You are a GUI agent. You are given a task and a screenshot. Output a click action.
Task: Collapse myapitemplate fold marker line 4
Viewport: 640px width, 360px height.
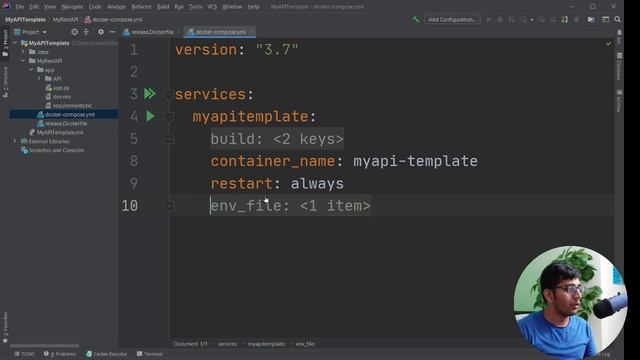click(x=169, y=117)
